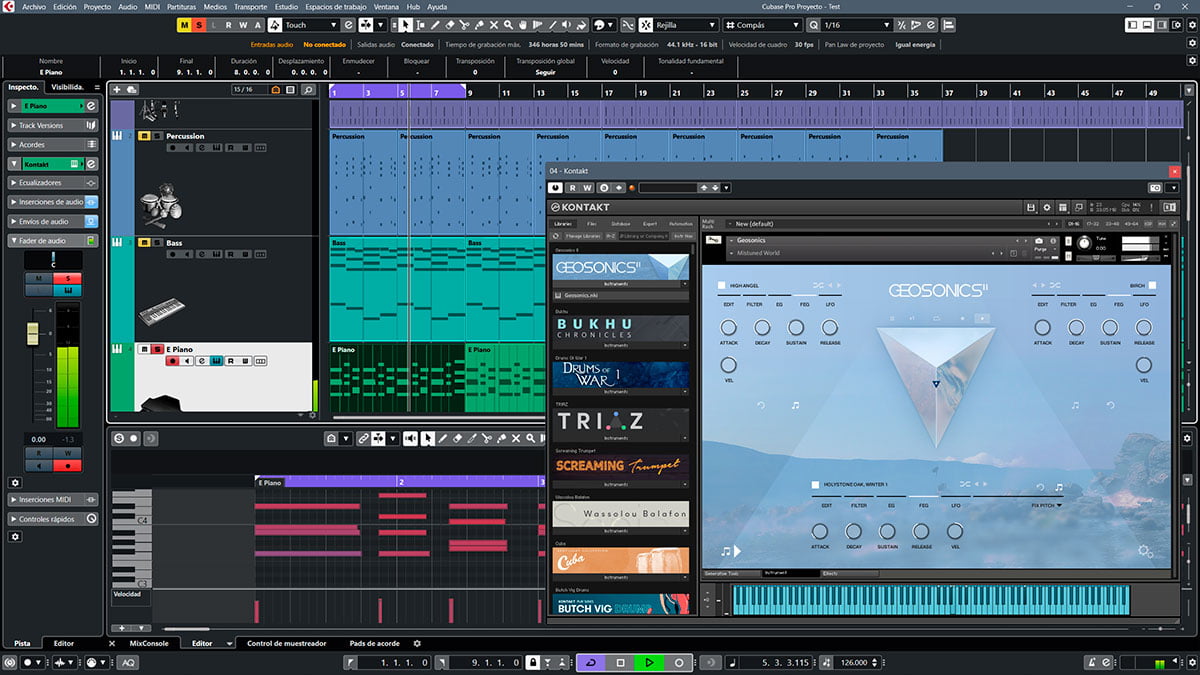Click the ATTACK knob under HIGH ANGEL
The image size is (1200, 675).
coord(728,327)
